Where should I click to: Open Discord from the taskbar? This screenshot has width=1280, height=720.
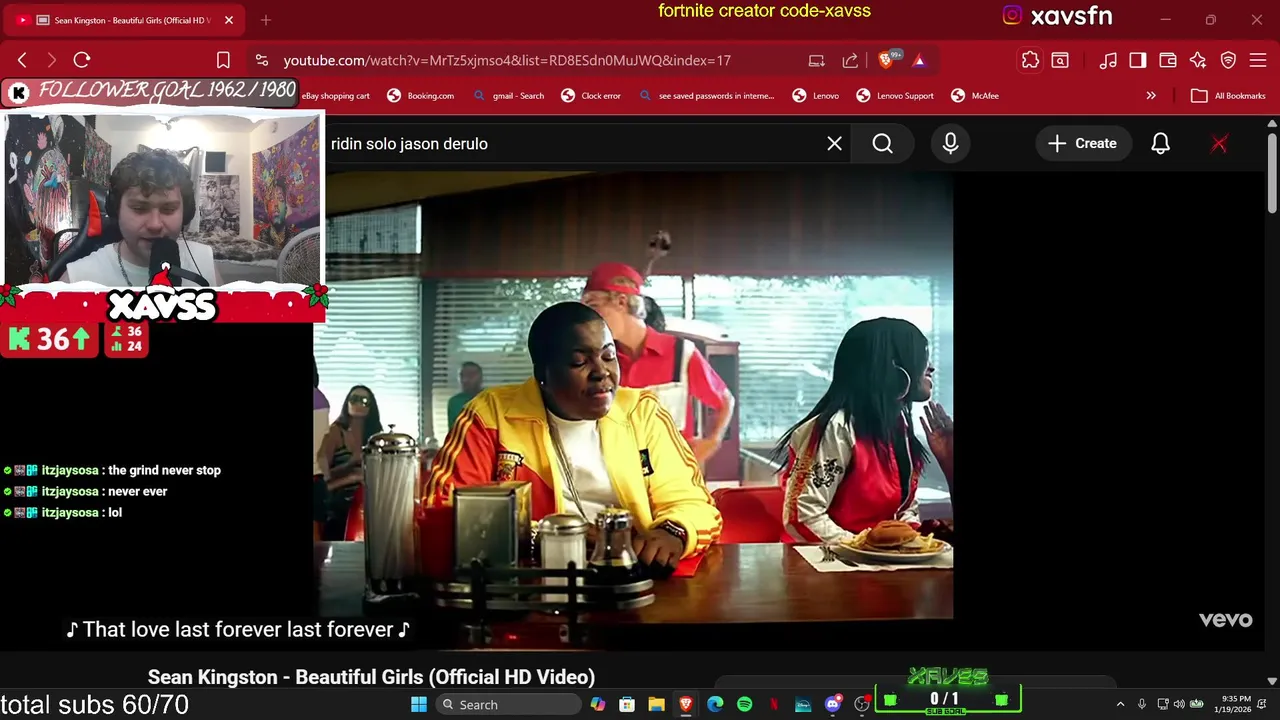(832, 704)
